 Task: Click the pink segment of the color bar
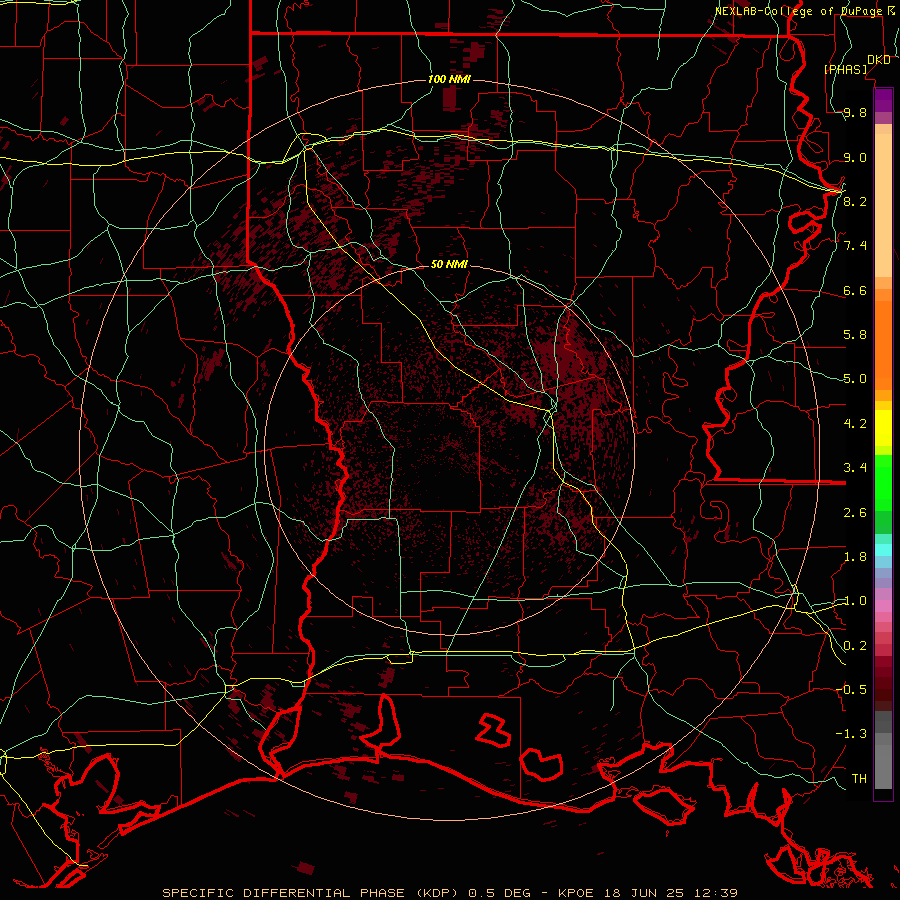pyautogui.click(x=883, y=606)
